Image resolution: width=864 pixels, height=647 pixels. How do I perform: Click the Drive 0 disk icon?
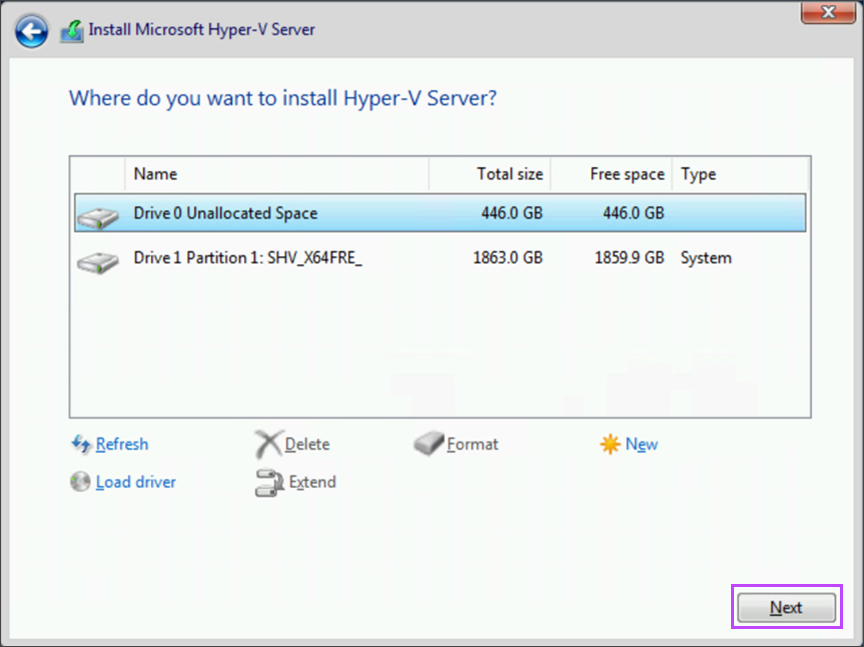[x=97, y=214]
